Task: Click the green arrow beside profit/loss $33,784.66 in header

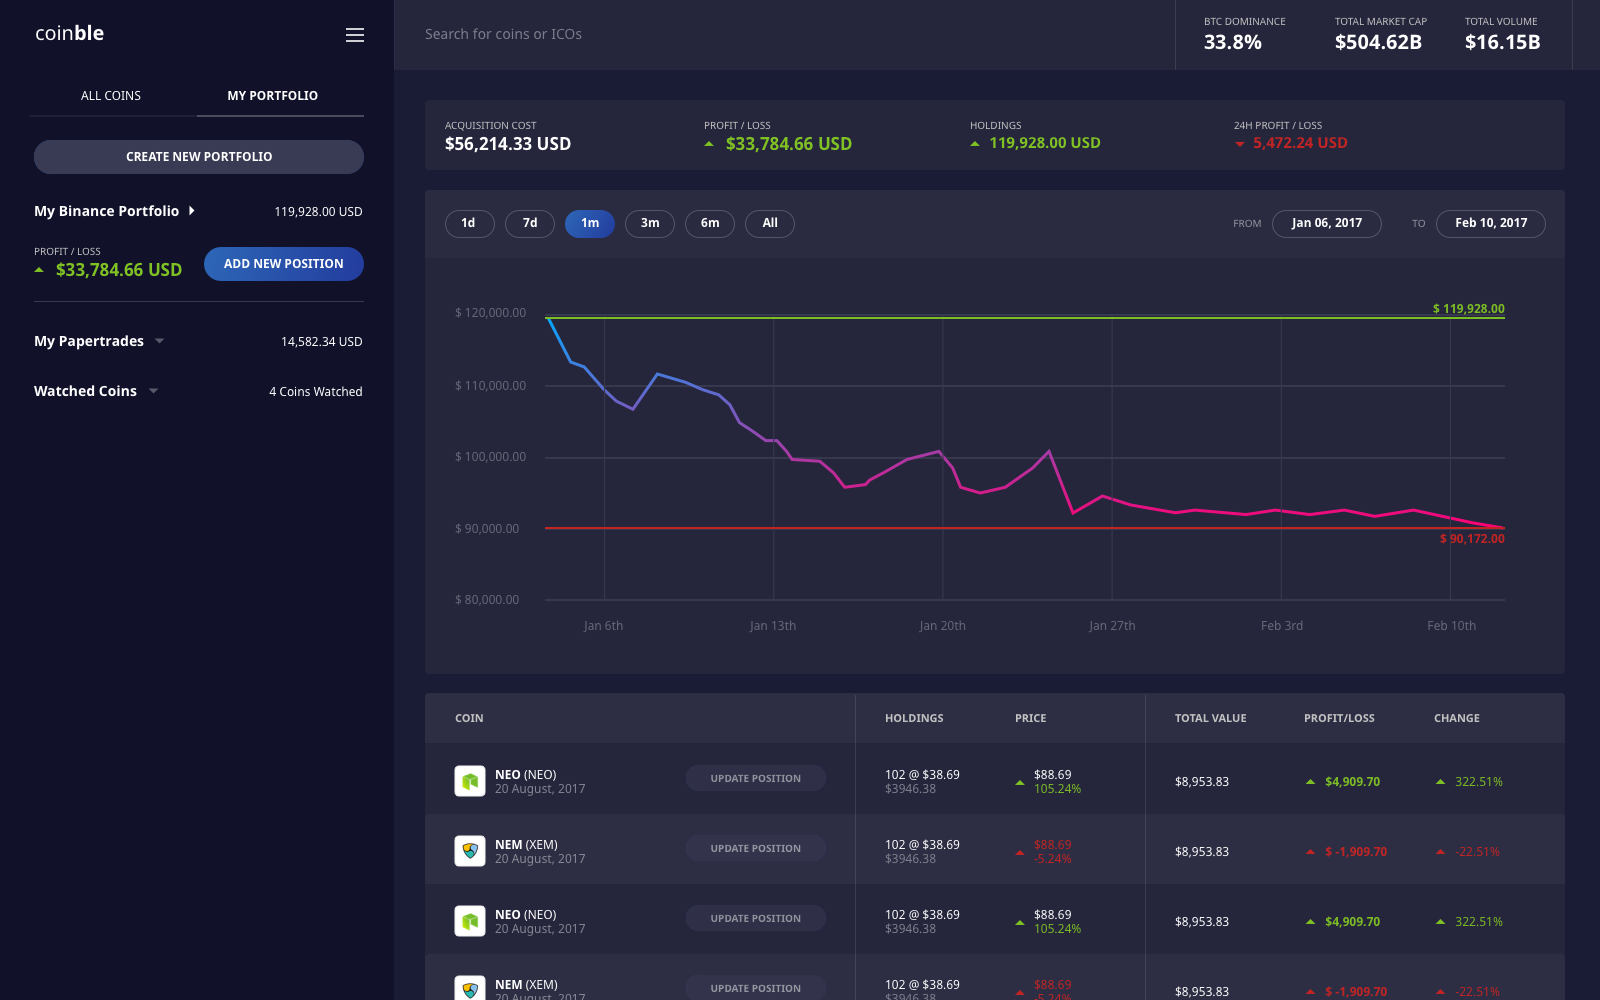Action: coord(709,144)
